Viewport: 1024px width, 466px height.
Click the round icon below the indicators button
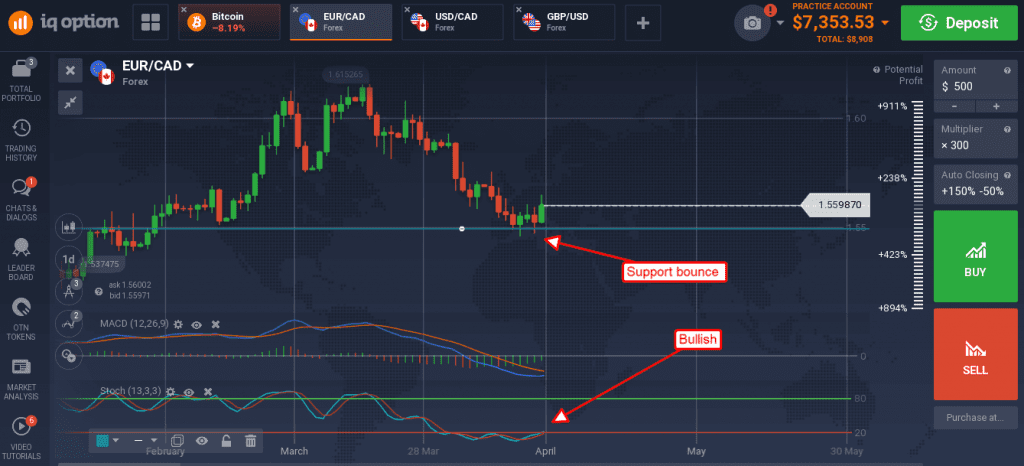(x=68, y=354)
